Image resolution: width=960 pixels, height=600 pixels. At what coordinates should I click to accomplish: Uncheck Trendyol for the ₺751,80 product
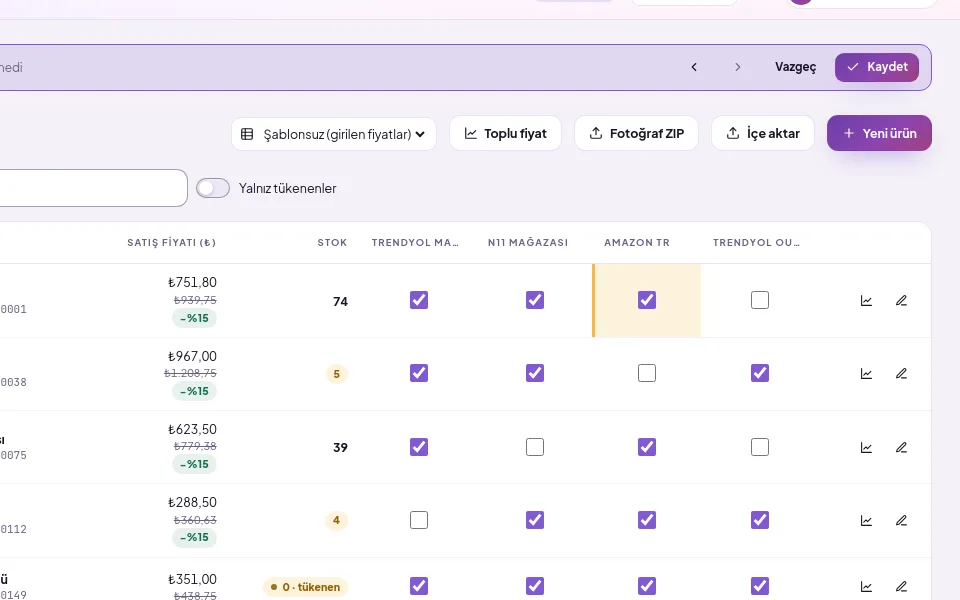419,300
